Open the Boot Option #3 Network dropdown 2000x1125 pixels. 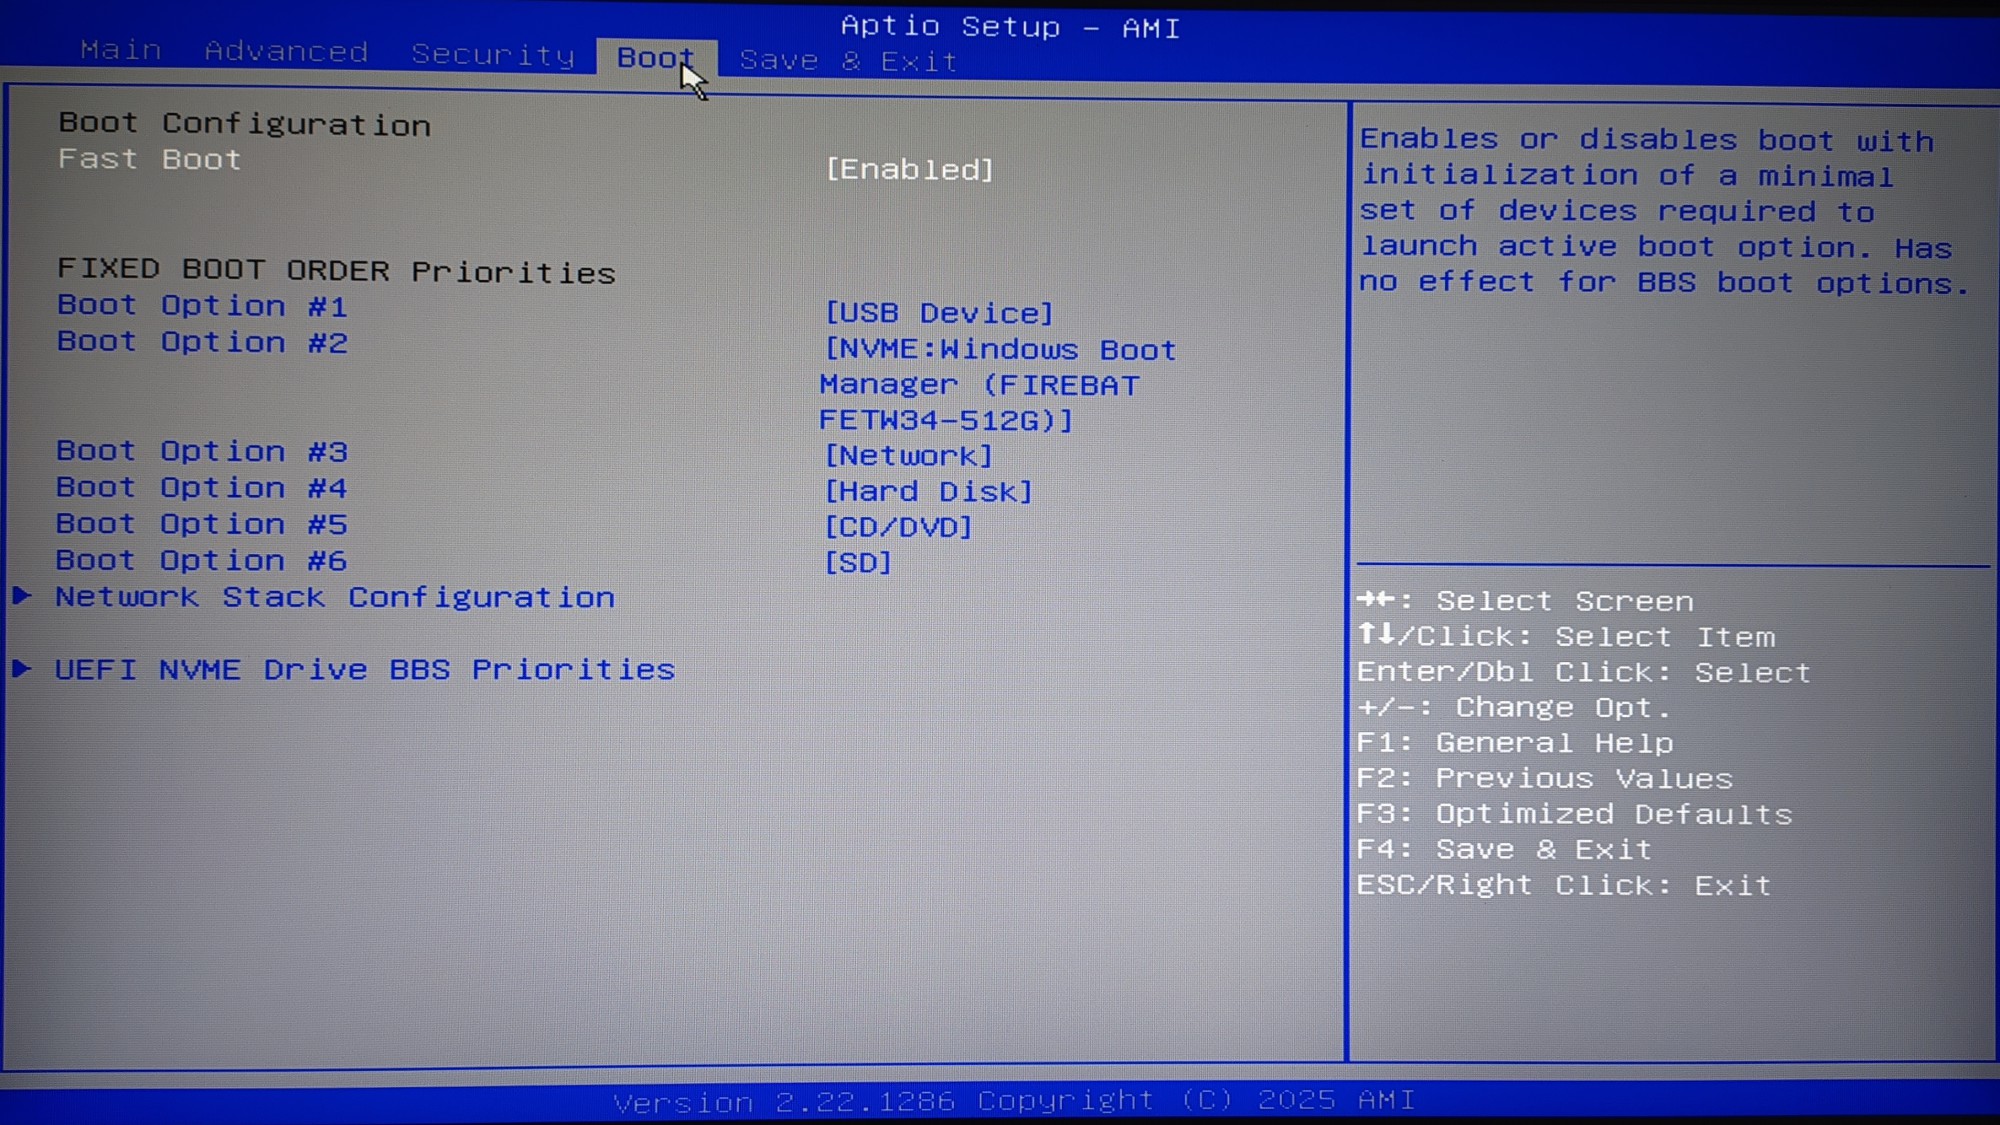point(908,456)
